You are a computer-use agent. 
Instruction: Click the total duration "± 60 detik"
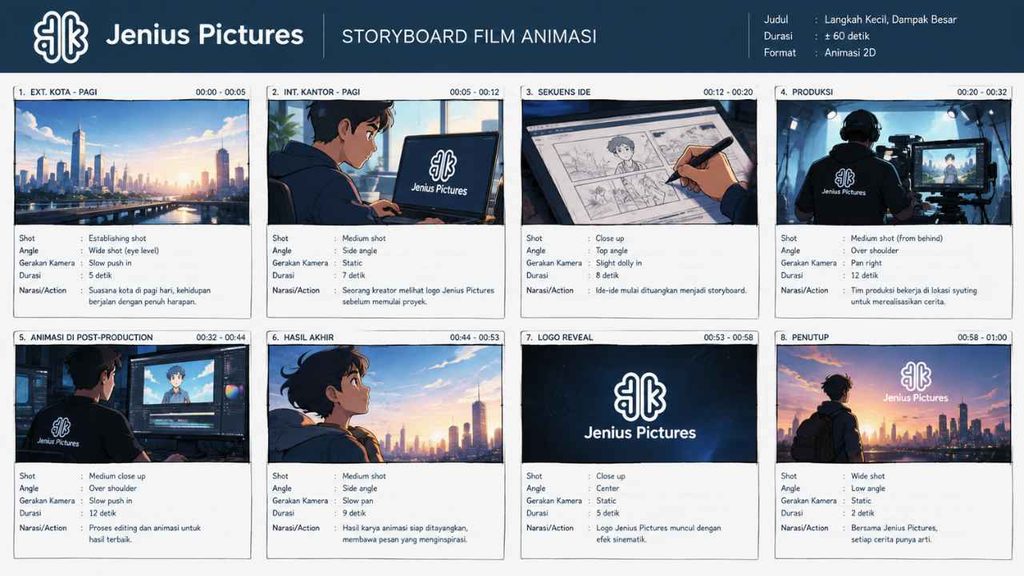846,36
